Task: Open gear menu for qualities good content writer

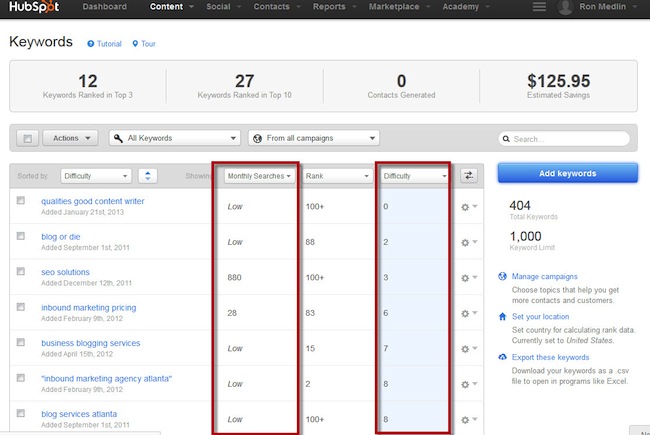Action: click(x=469, y=207)
